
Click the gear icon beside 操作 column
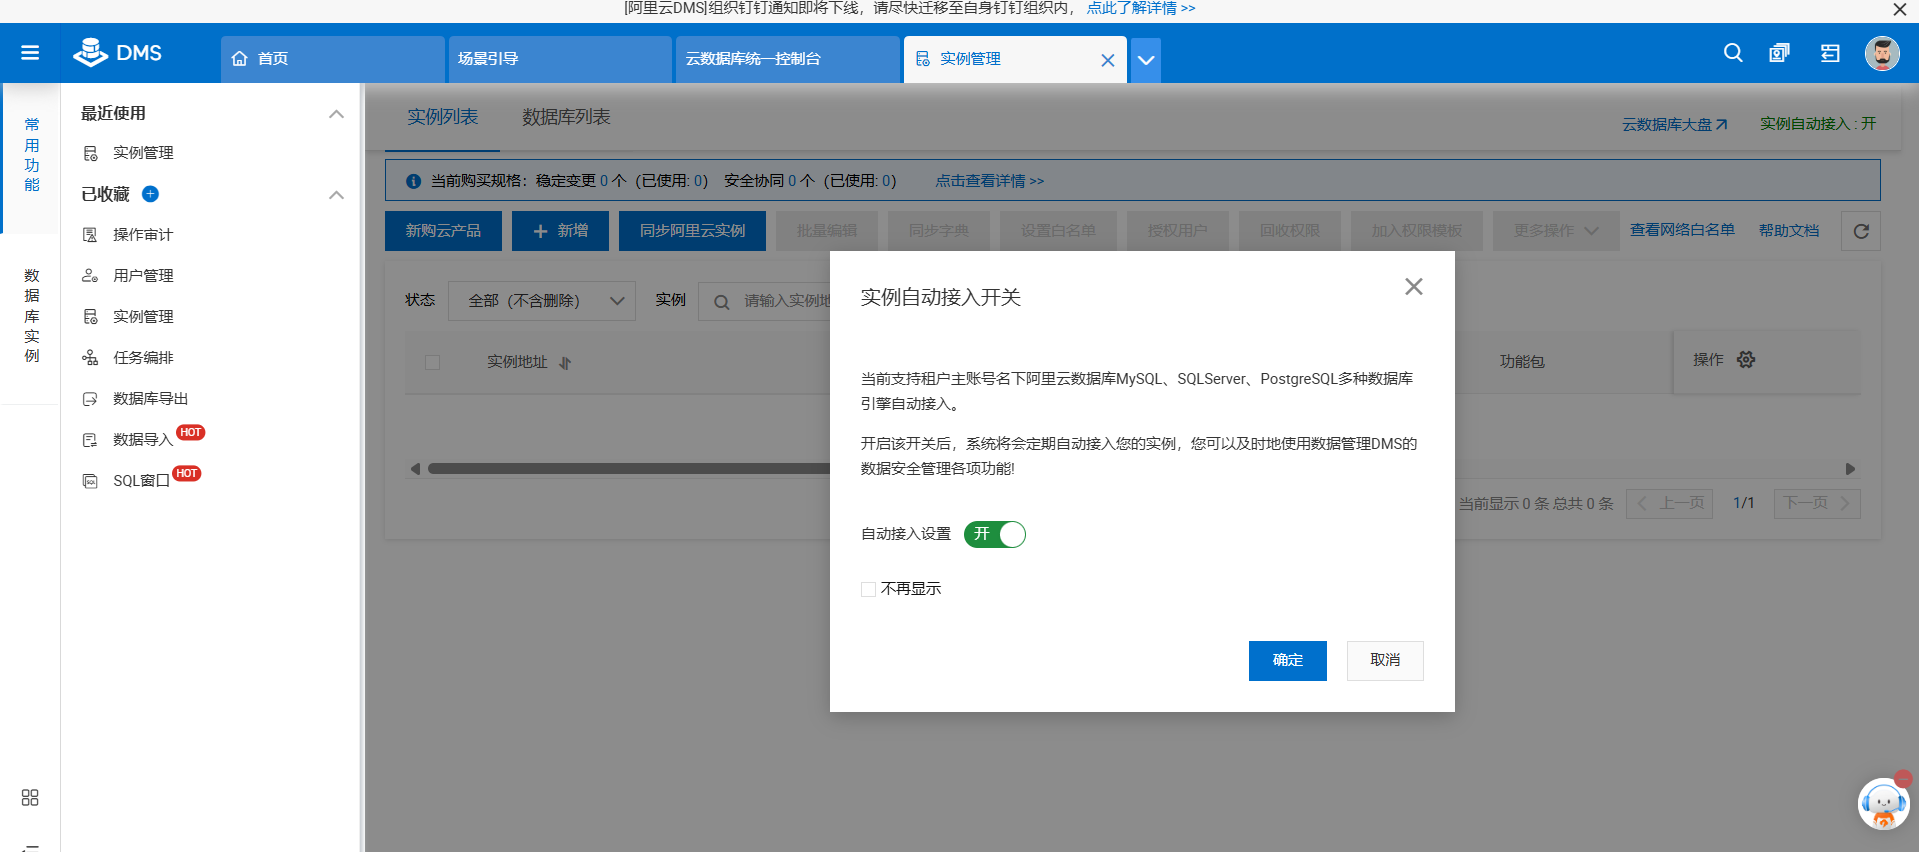click(1746, 360)
